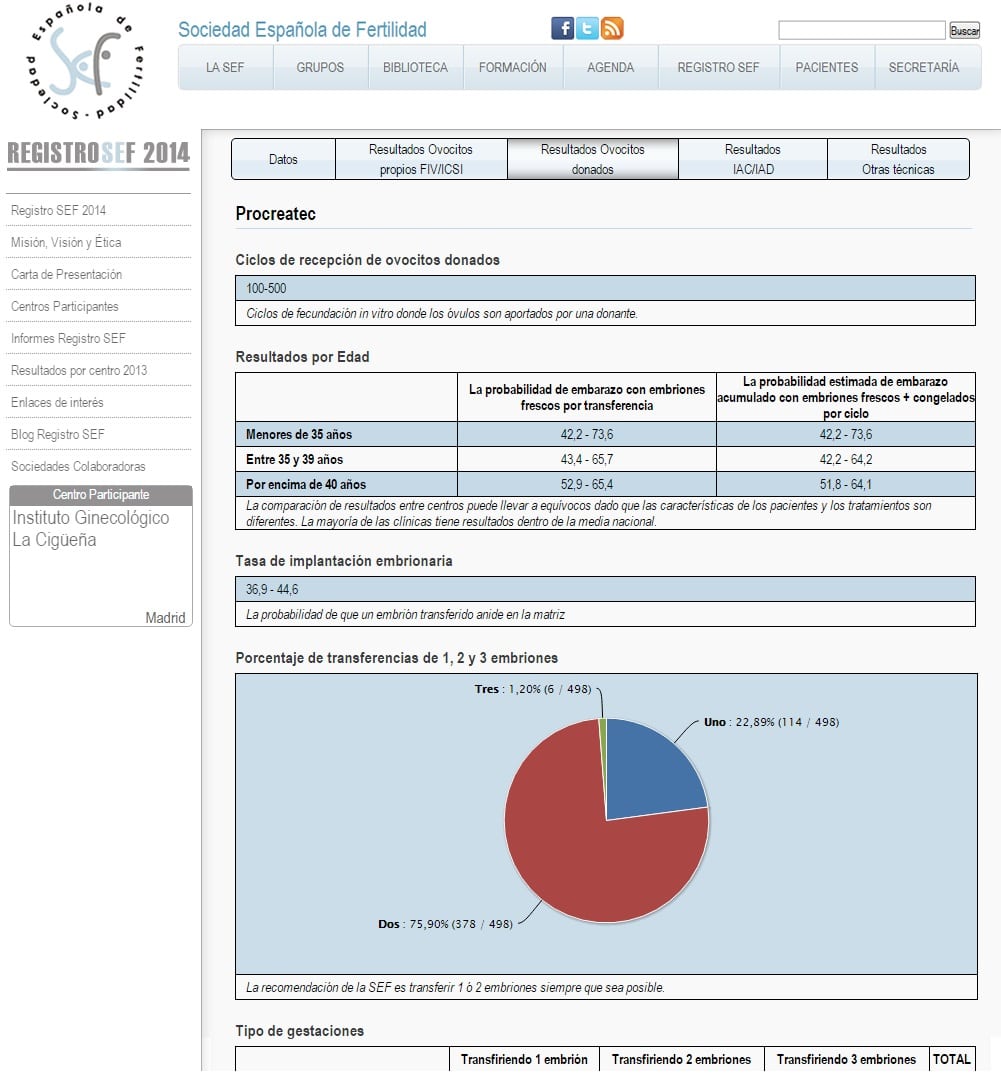Viewport: 1001px width, 1077px height.
Task: Open the Sociedades Colaboradoras link
Action: pos(78,466)
